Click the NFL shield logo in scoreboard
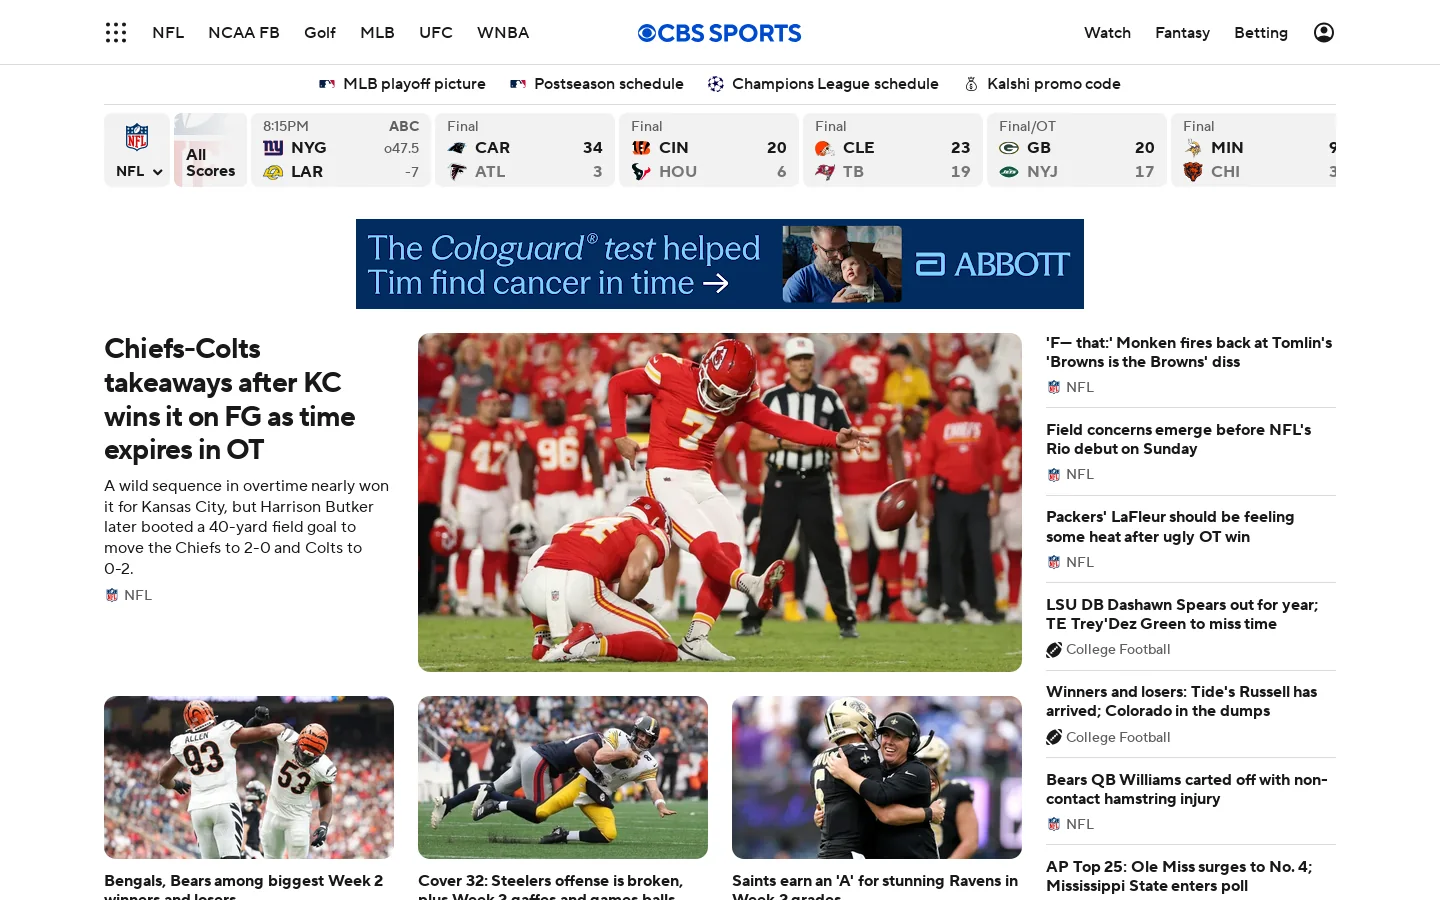Viewport: 1440px width, 900px height. [x=137, y=137]
